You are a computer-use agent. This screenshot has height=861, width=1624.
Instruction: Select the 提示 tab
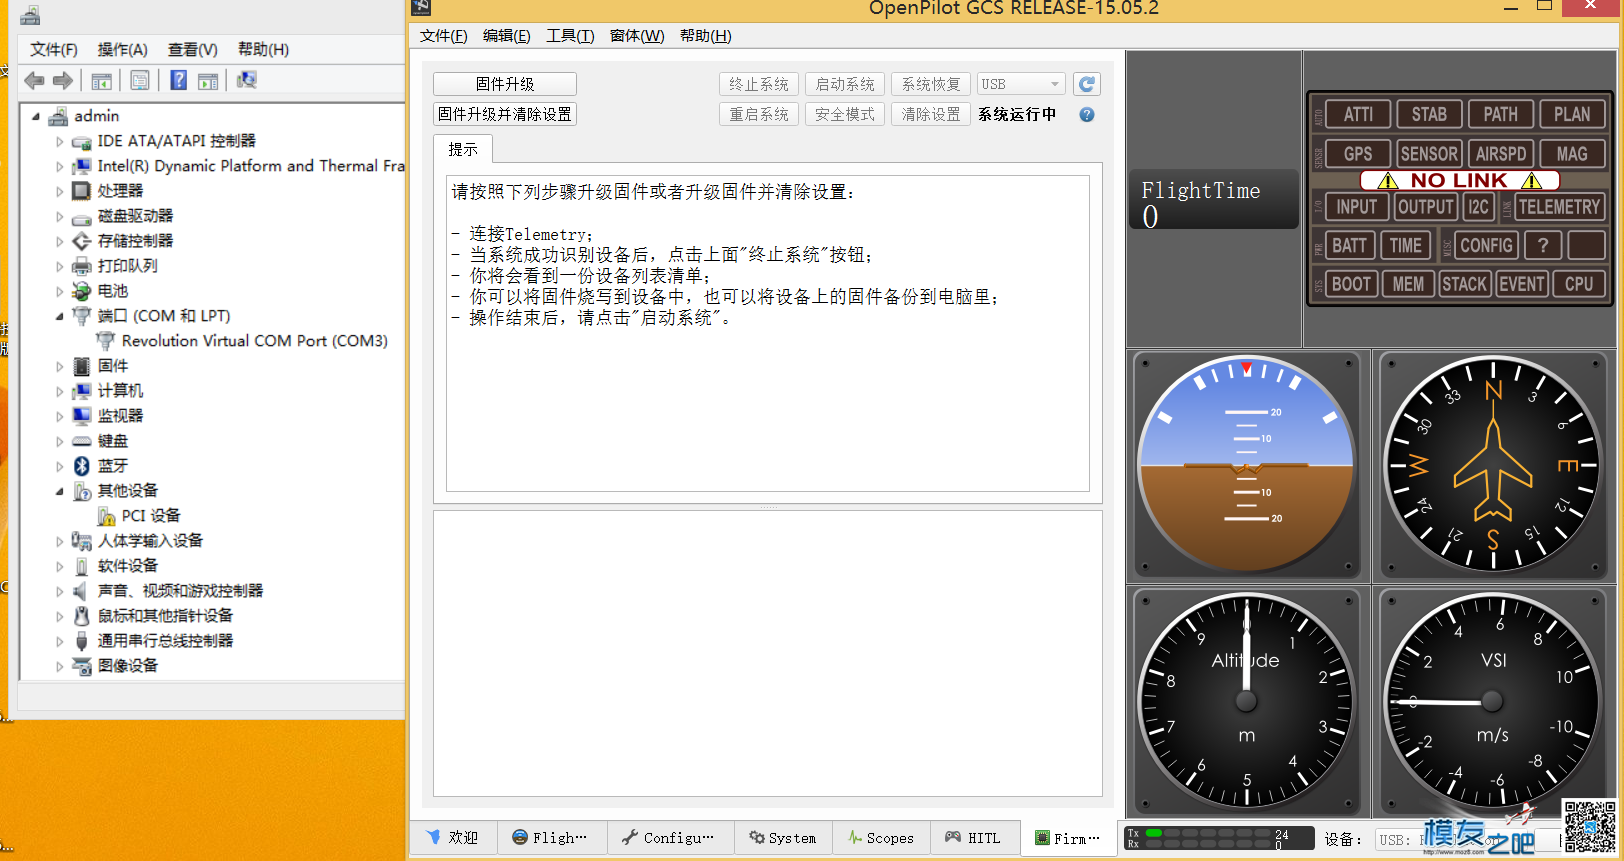tap(463, 149)
